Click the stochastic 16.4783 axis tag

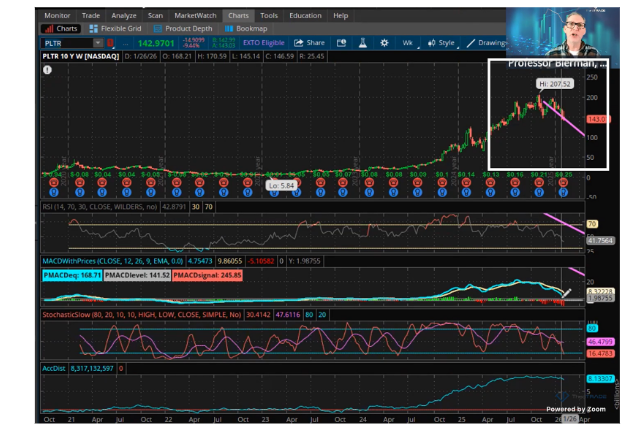pos(601,353)
